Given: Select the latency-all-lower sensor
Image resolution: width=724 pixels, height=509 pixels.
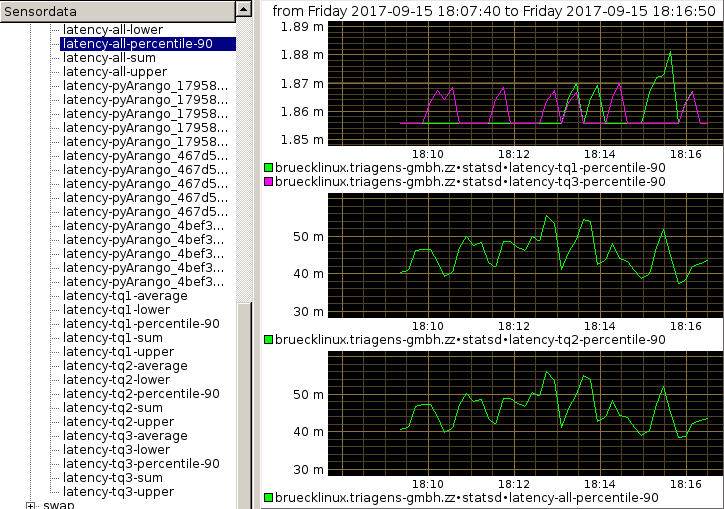Looking at the screenshot, I should click(x=112, y=30).
